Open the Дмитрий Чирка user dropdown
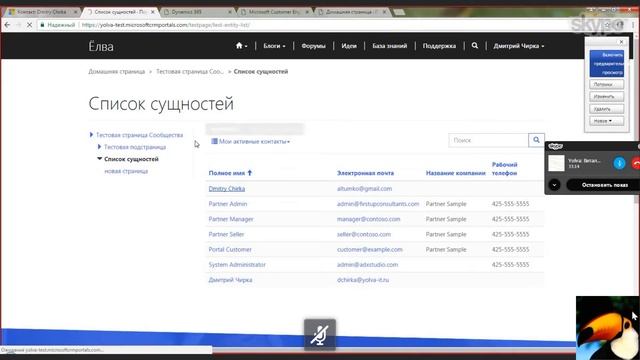640x360 pixels. tap(518, 46)
